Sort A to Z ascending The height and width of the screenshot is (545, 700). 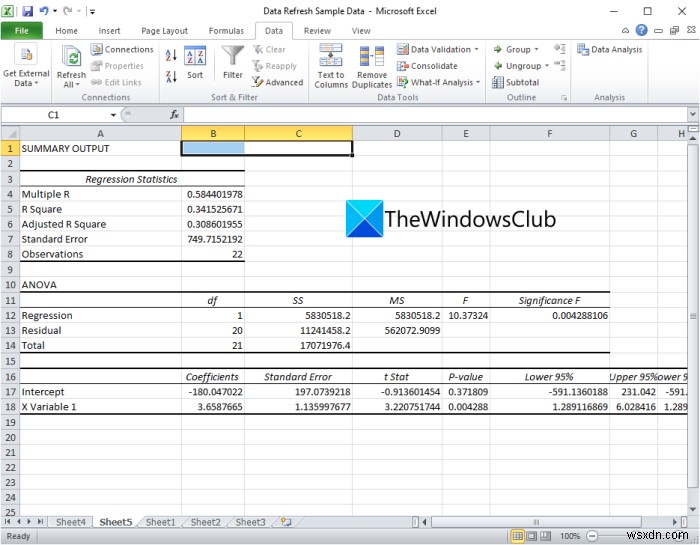(x=171, y=55)
